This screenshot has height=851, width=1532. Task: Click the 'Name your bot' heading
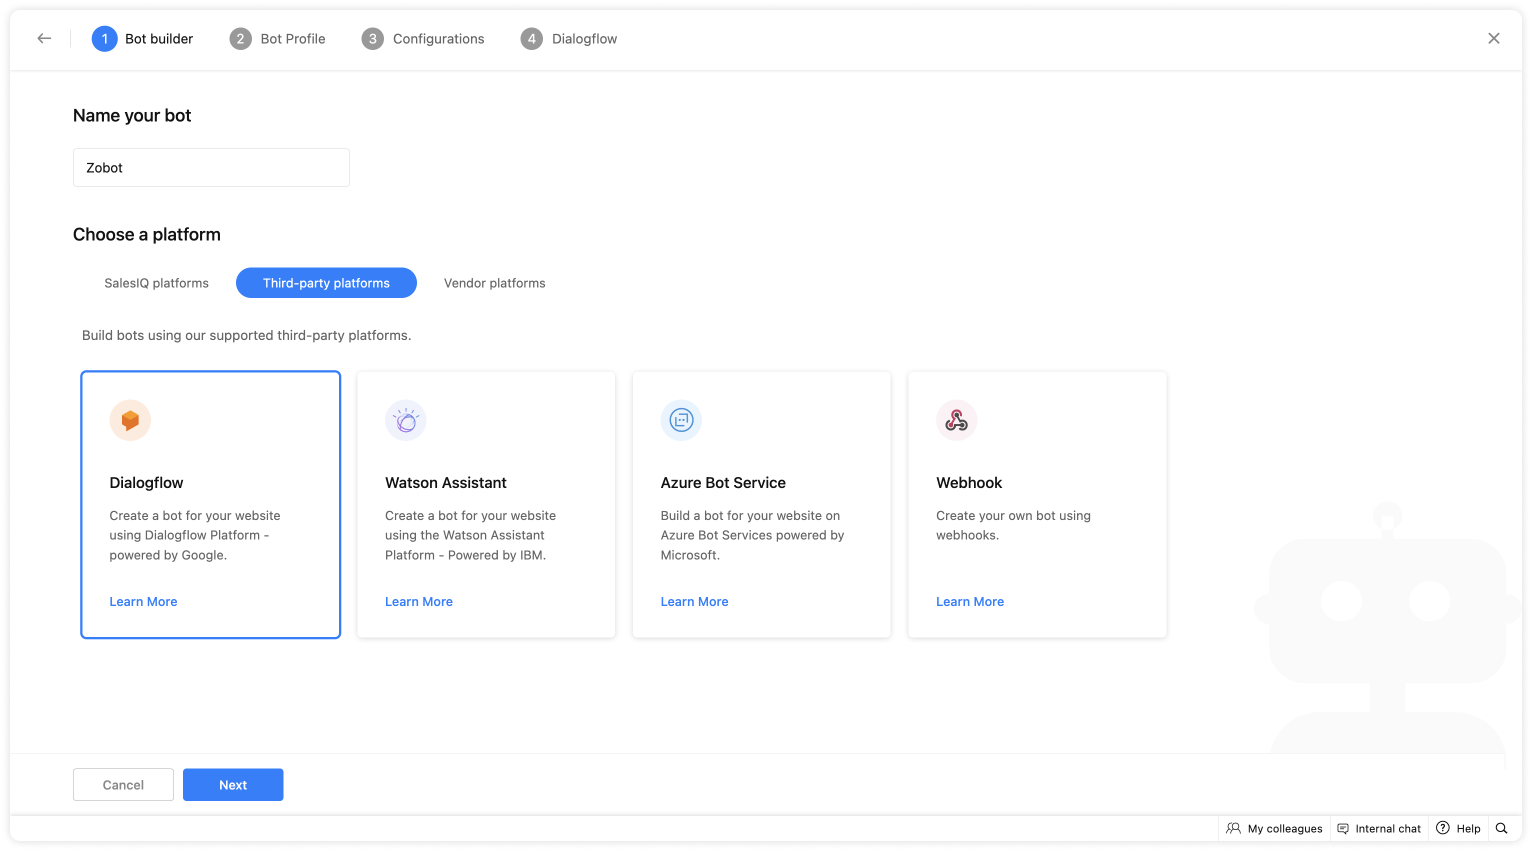[132, 115]
